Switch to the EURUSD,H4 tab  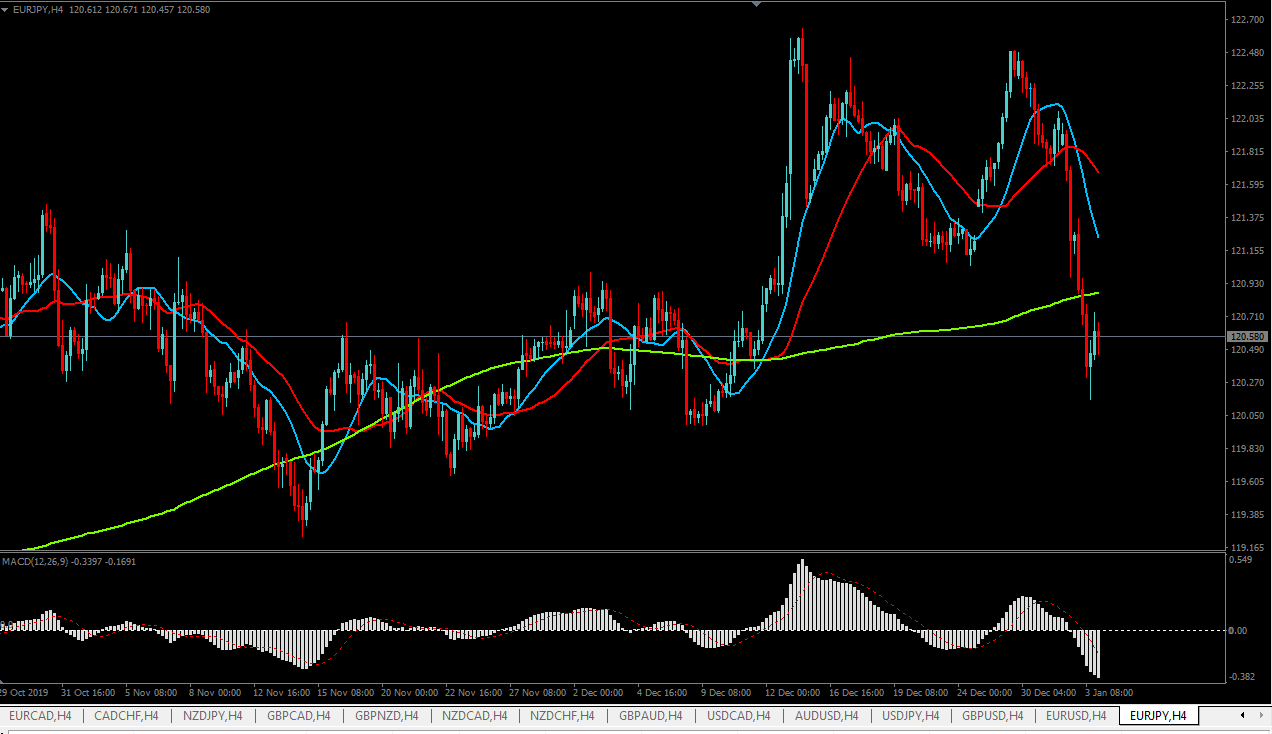pos(1076,716)
